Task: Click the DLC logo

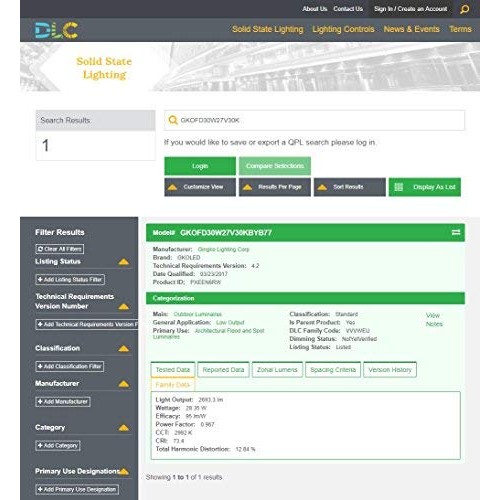Action: point(56,30)
